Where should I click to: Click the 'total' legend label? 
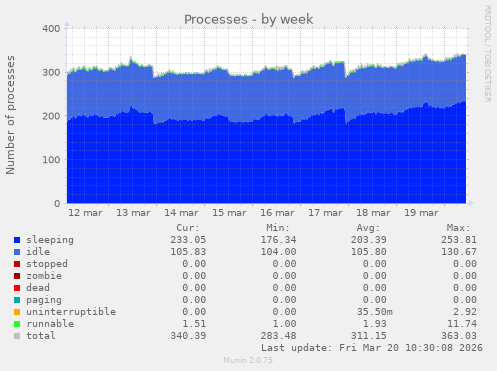(x=41, y=336)
